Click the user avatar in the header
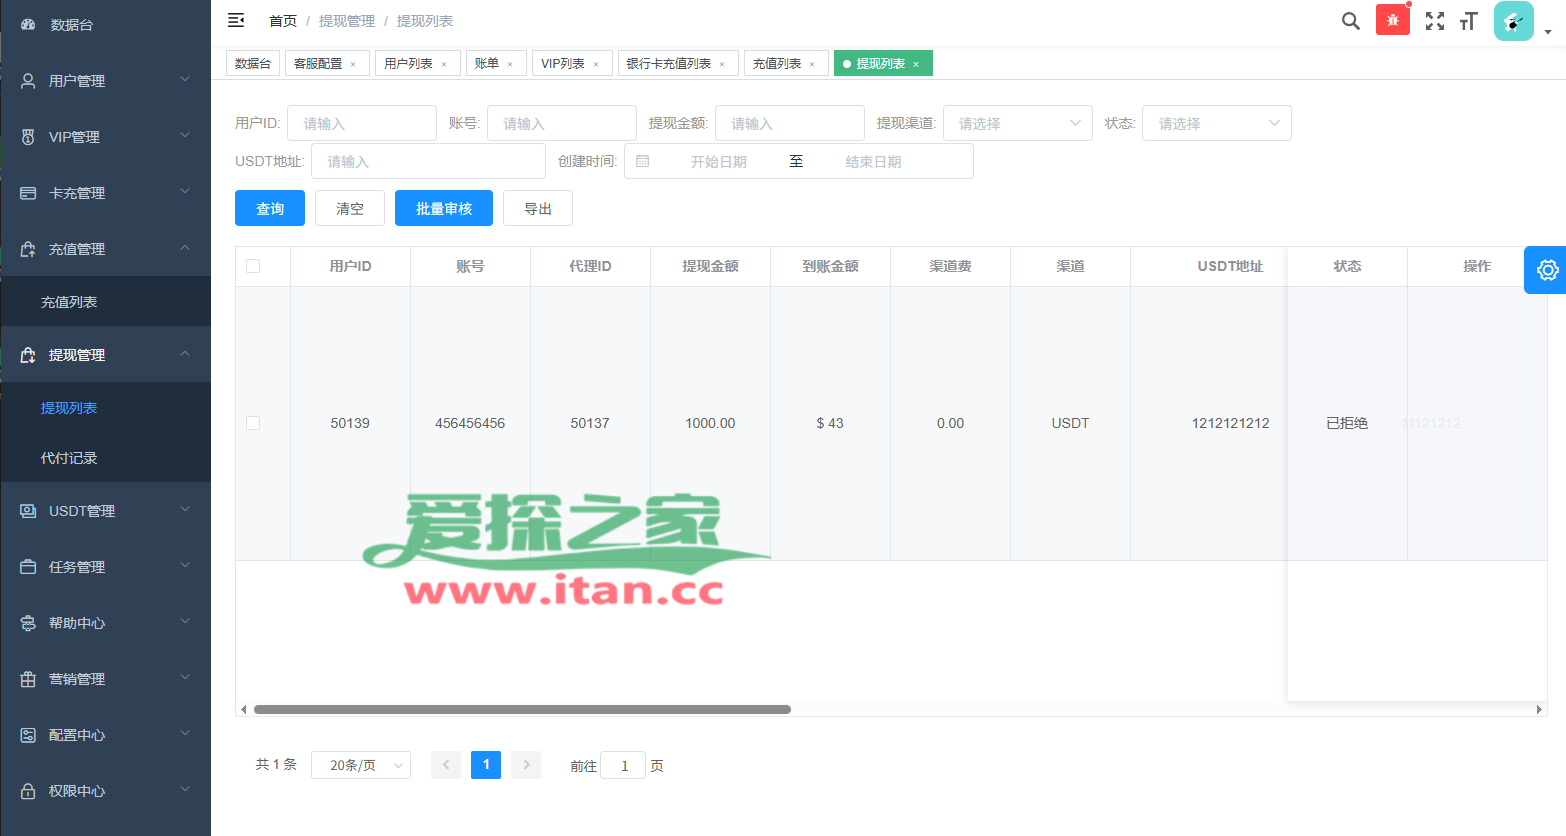The width and height of the screenshot is (1566, 836). click(x=1513, y=21)
